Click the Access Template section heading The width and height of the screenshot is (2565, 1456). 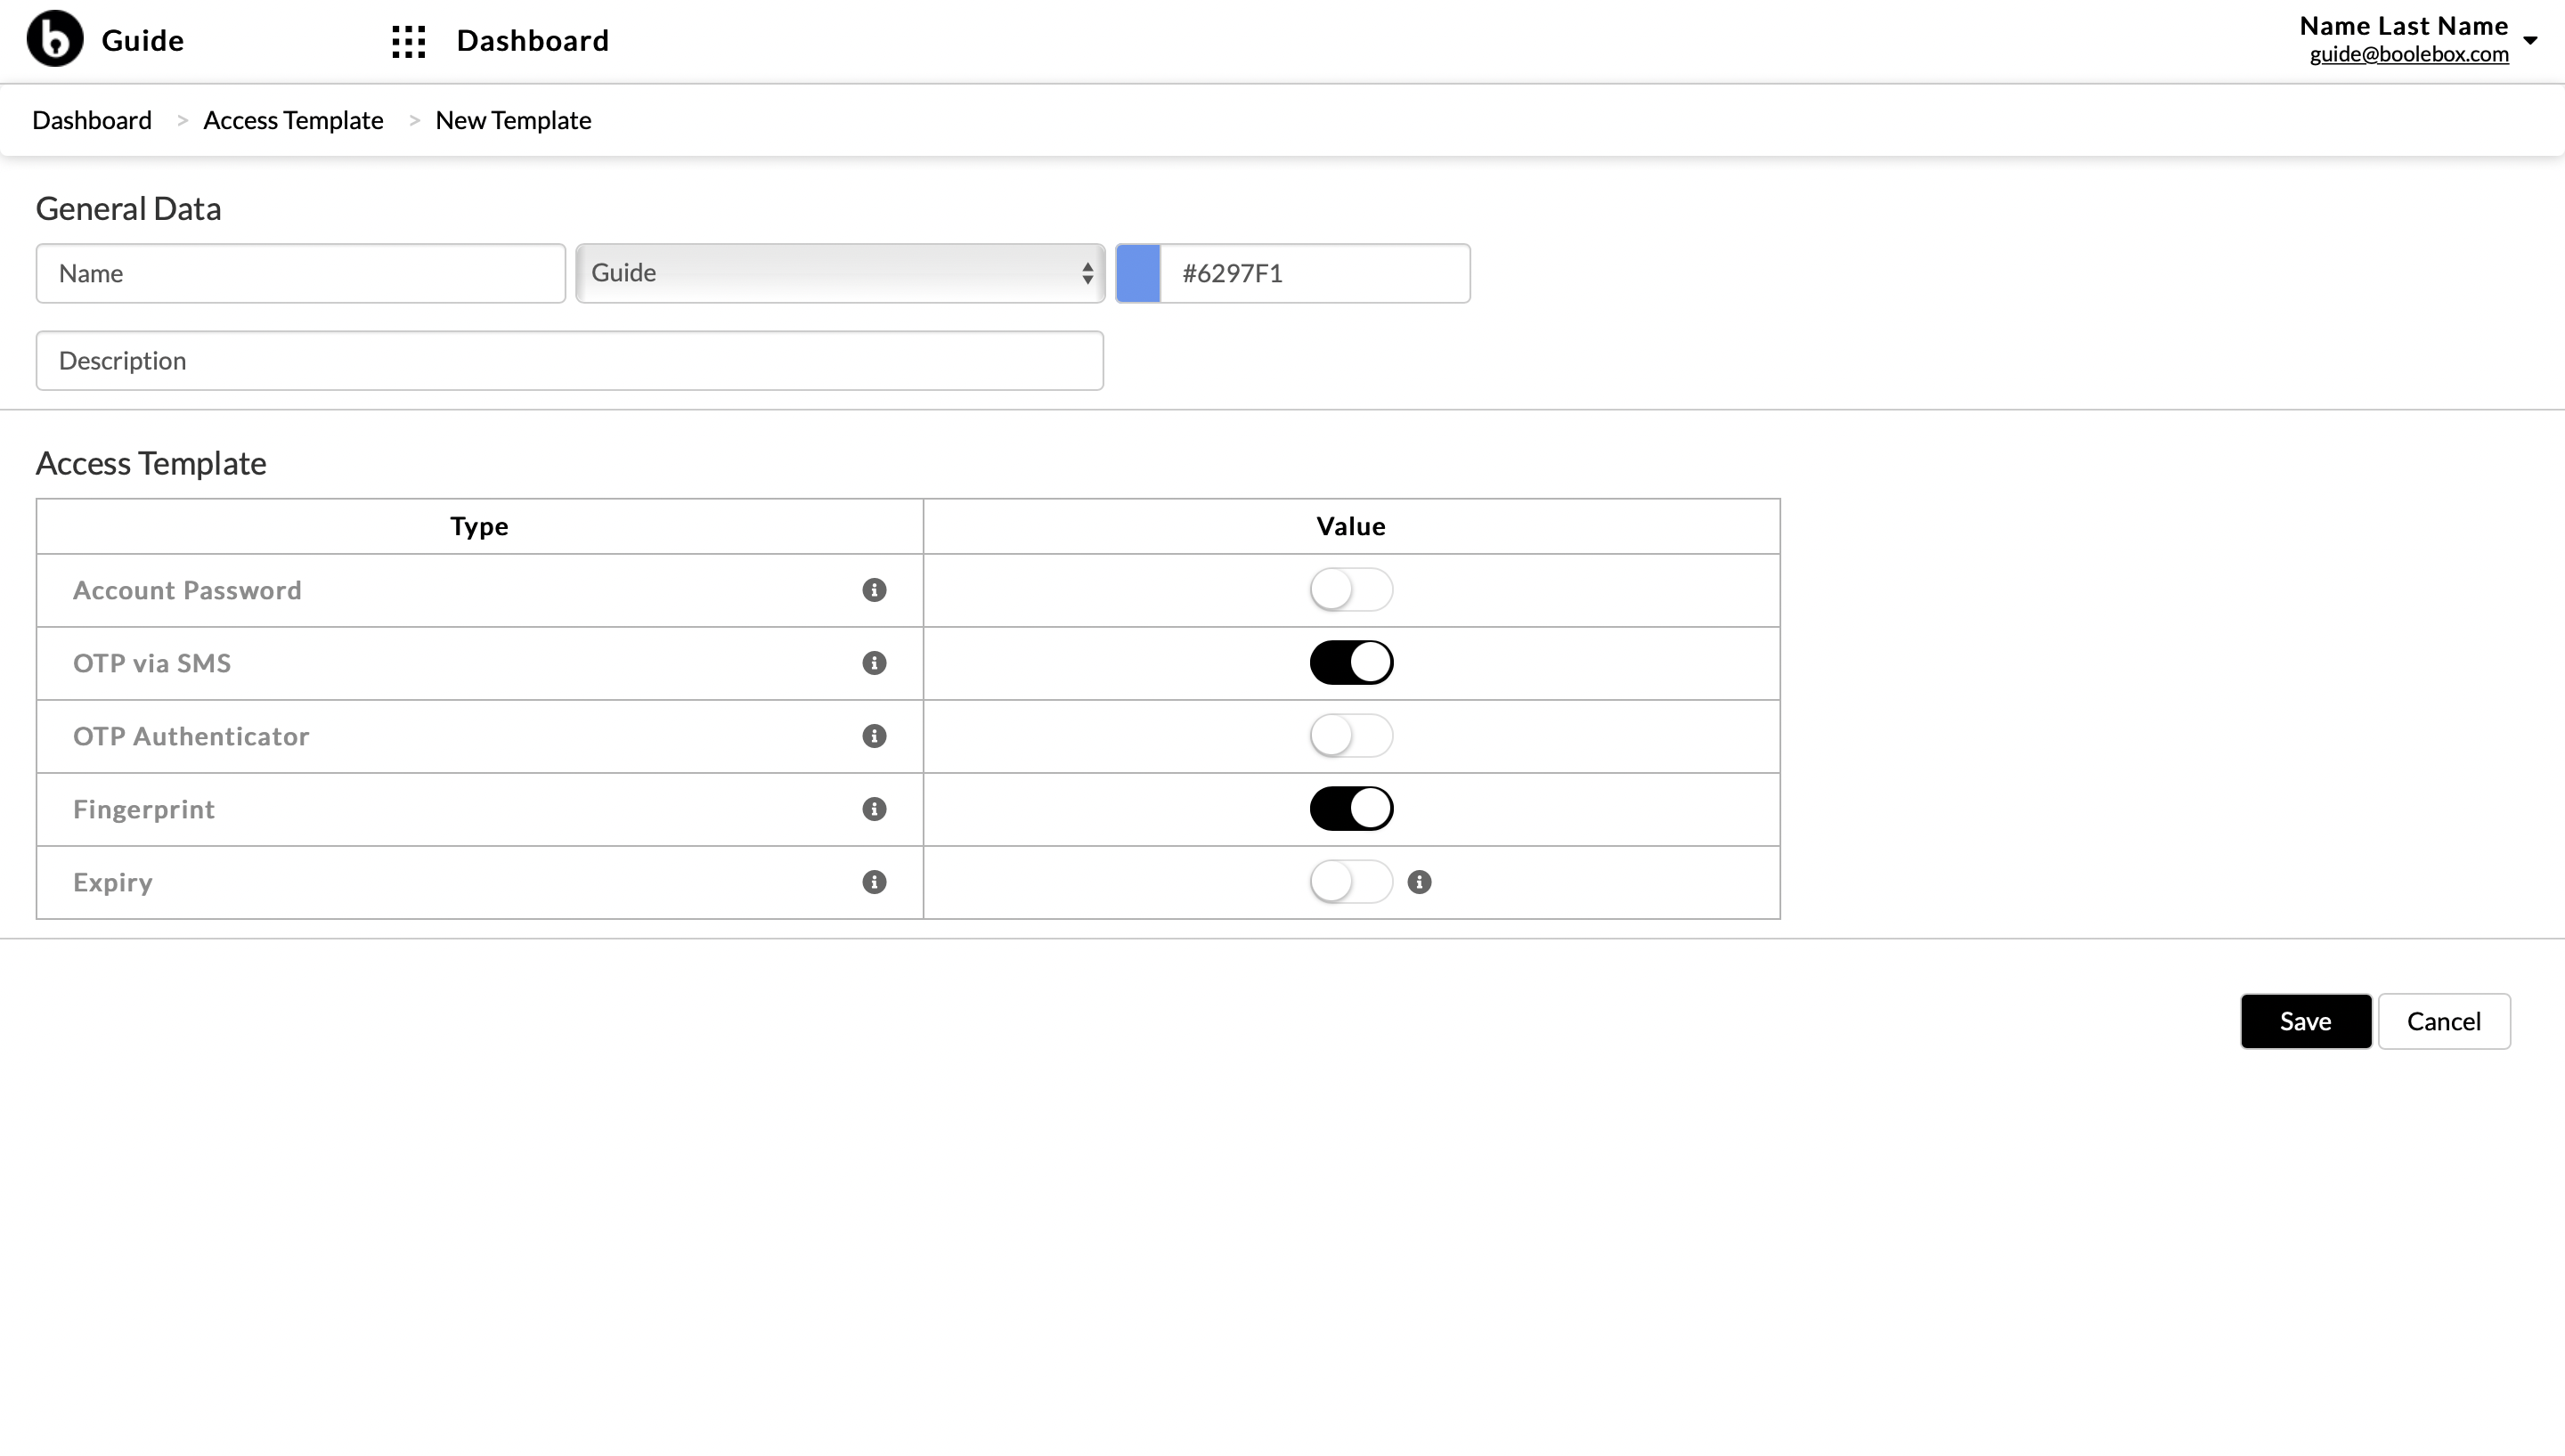click(151, 463)
